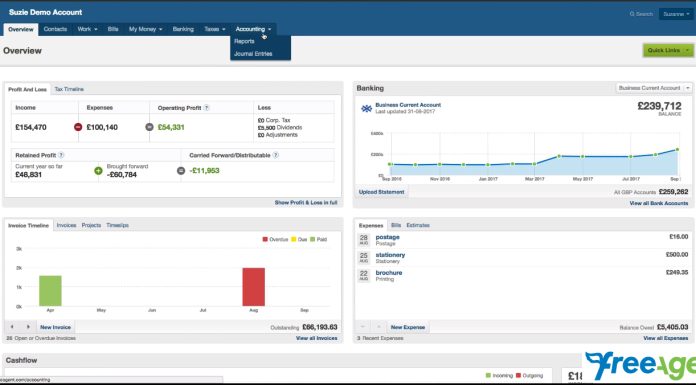Image resolution: width=696 pixels, height=385 pixels.
Task: Collapse the Accounting dropdown menu
Action: (x=253, y=29)
